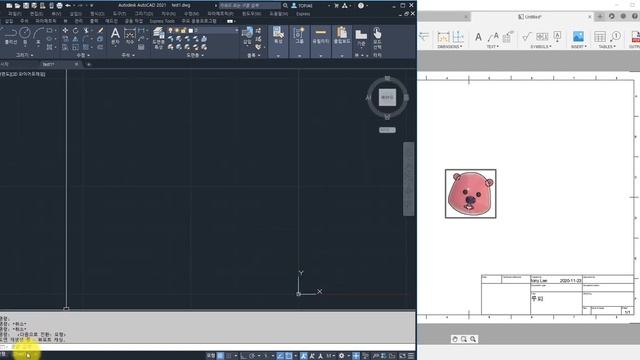Toggle object snap tracking in status bar
Image resolution: width=640 pixels, height=360 pixels.
click(280, 356)
